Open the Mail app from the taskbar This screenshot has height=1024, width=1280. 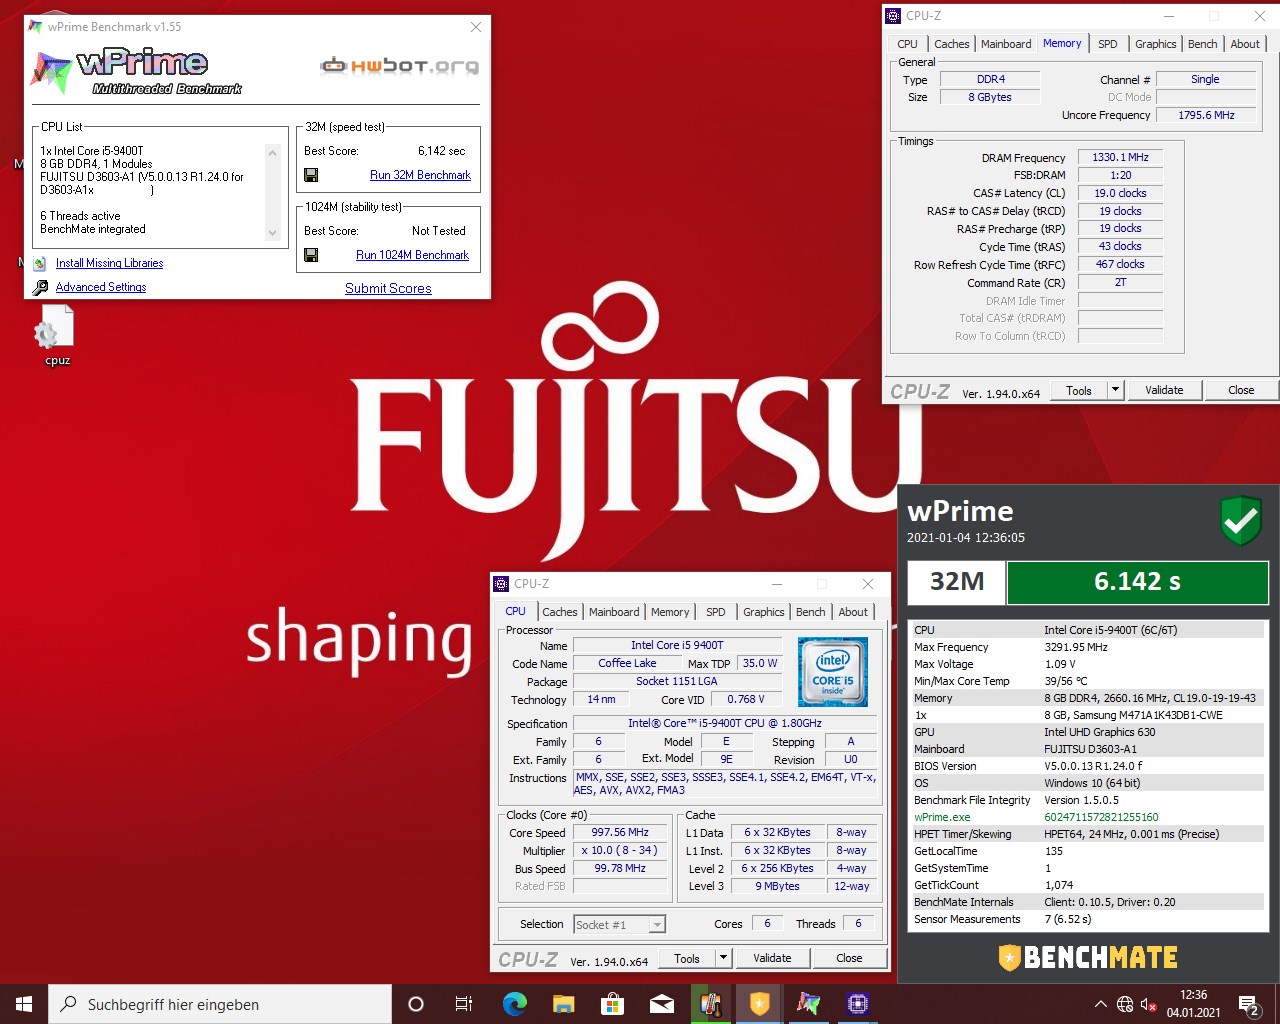tap(661, 1004)
